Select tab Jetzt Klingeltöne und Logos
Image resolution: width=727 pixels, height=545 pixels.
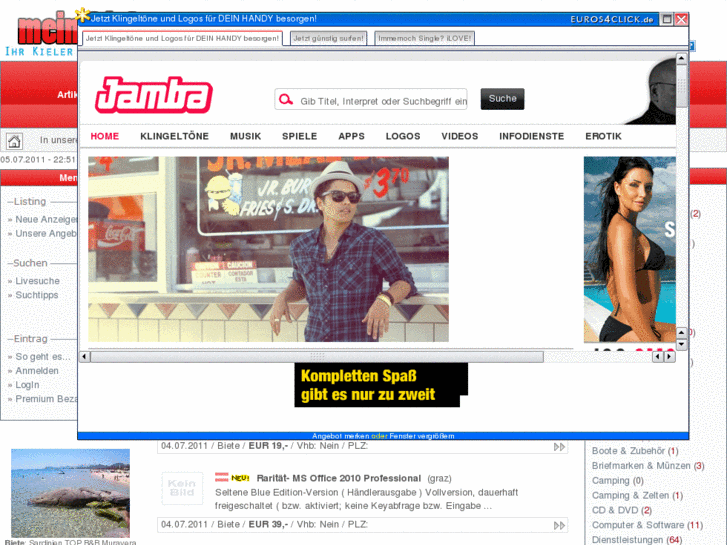(x=182, y=38)
